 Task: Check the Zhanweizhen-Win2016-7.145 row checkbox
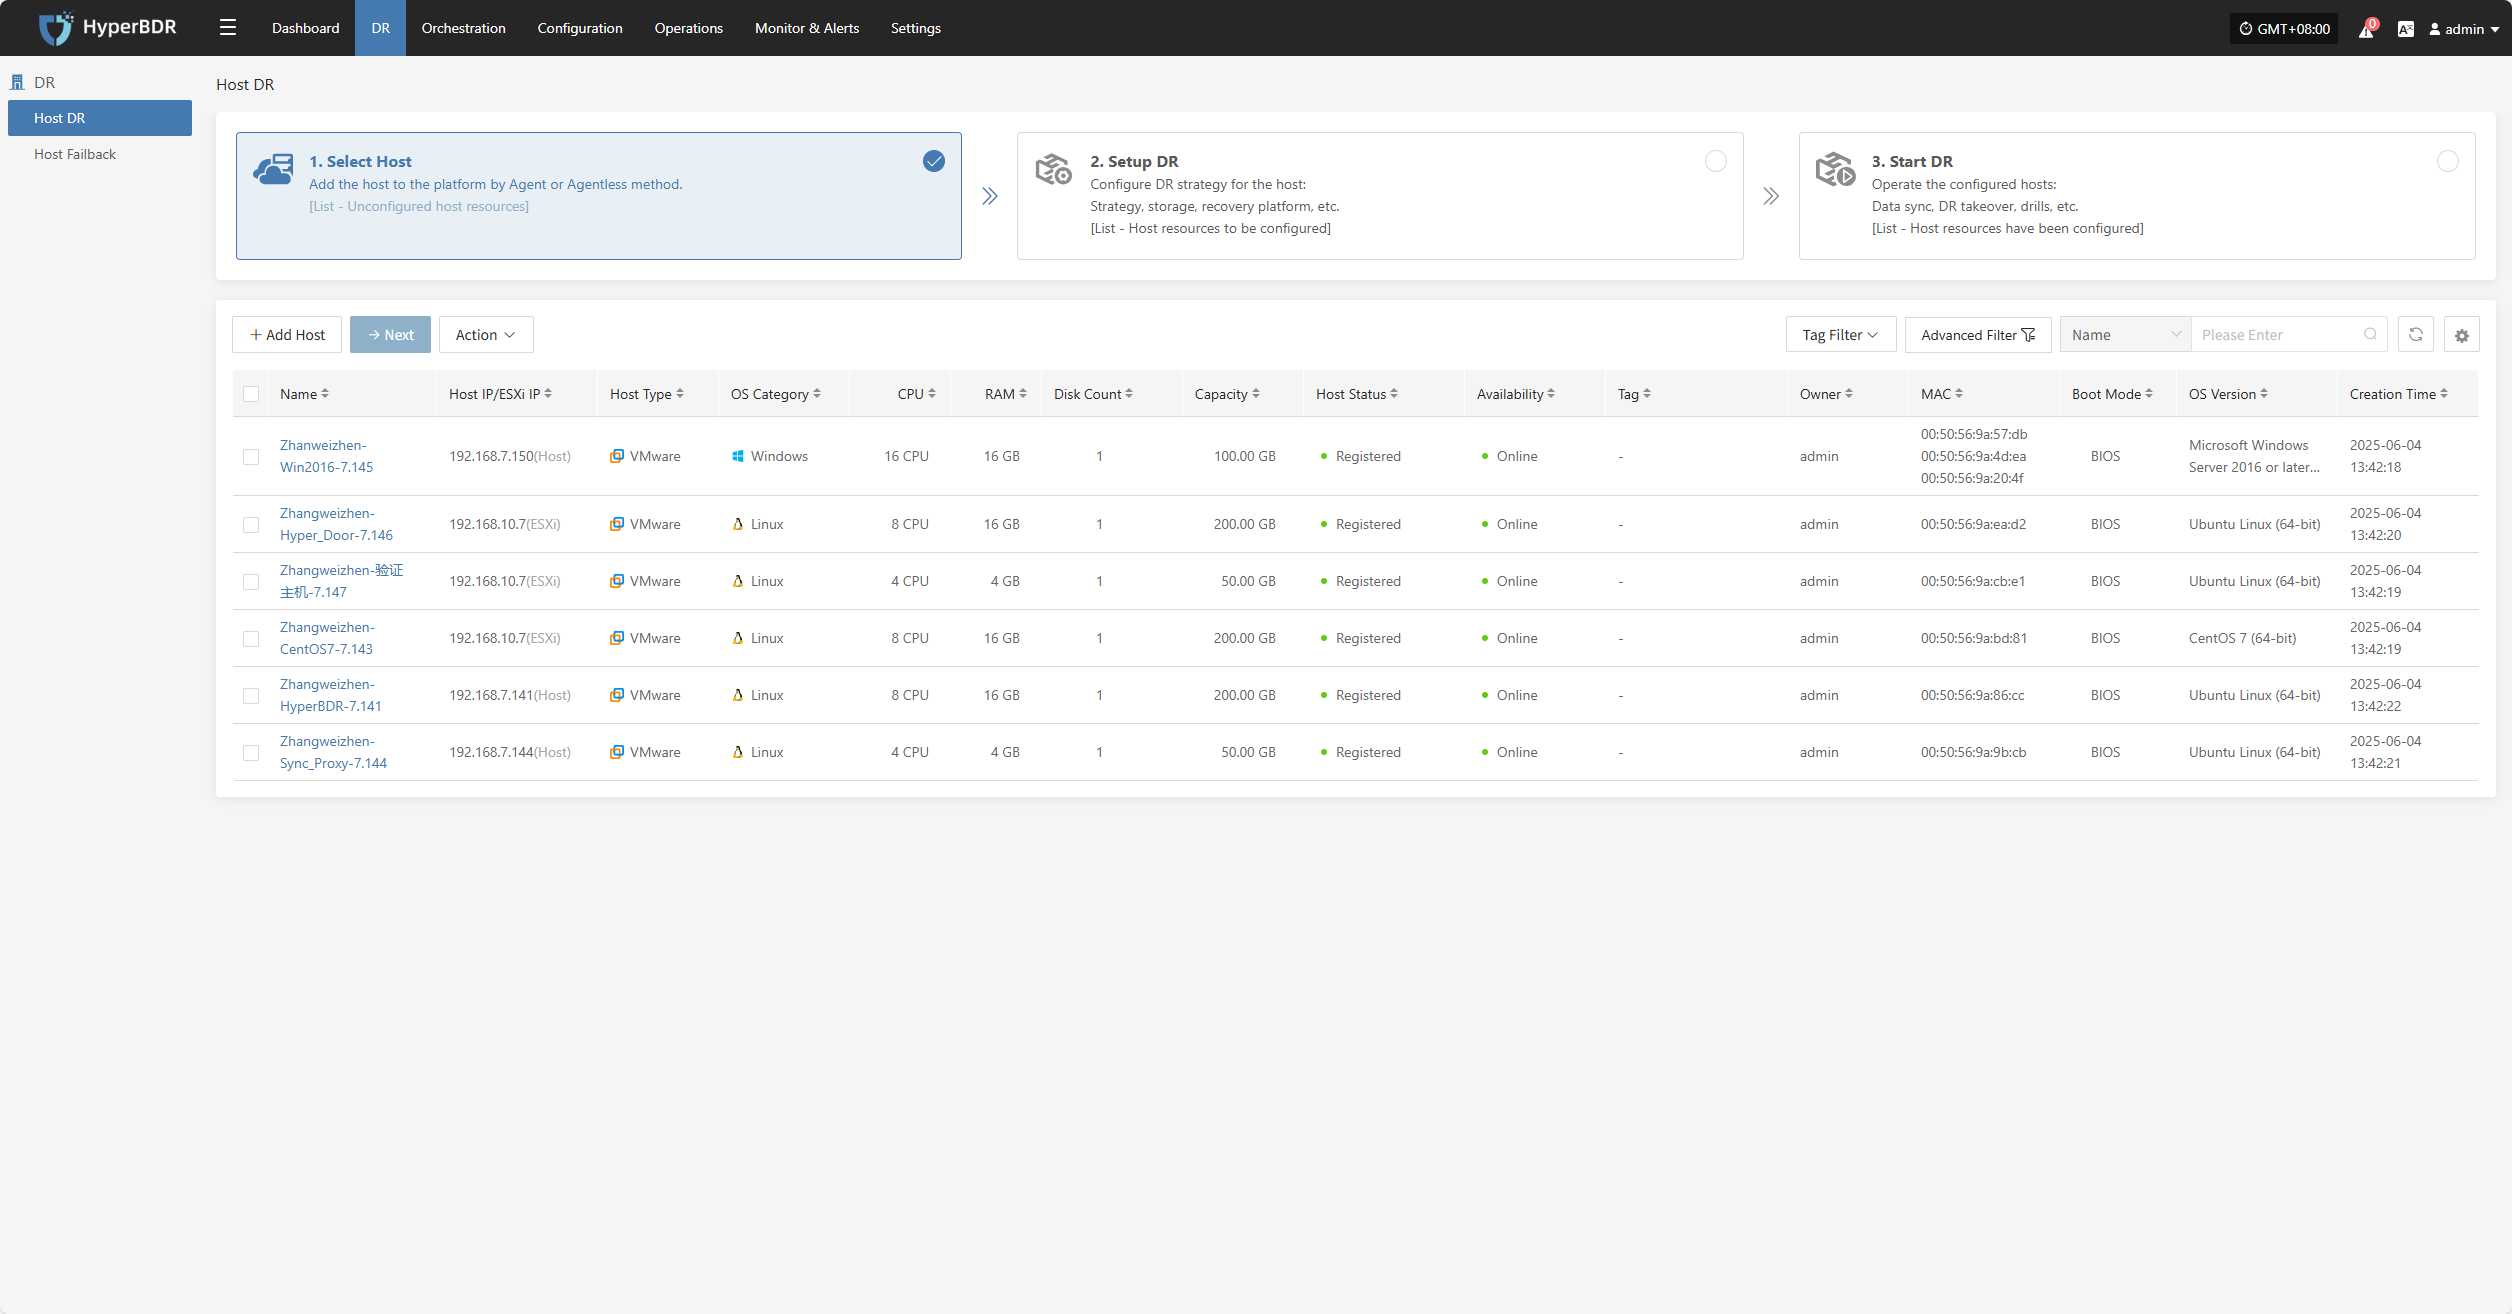pos(251,456)
